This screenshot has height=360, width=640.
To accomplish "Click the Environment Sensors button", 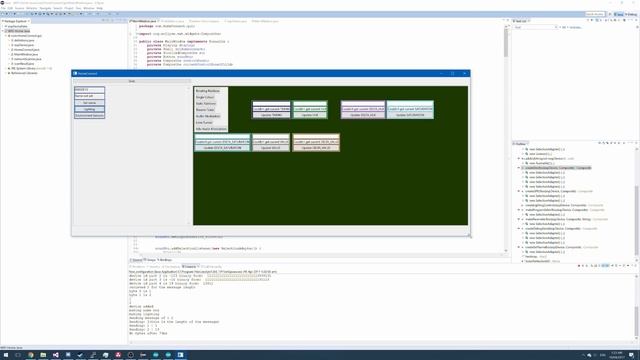I will point(89,116).
